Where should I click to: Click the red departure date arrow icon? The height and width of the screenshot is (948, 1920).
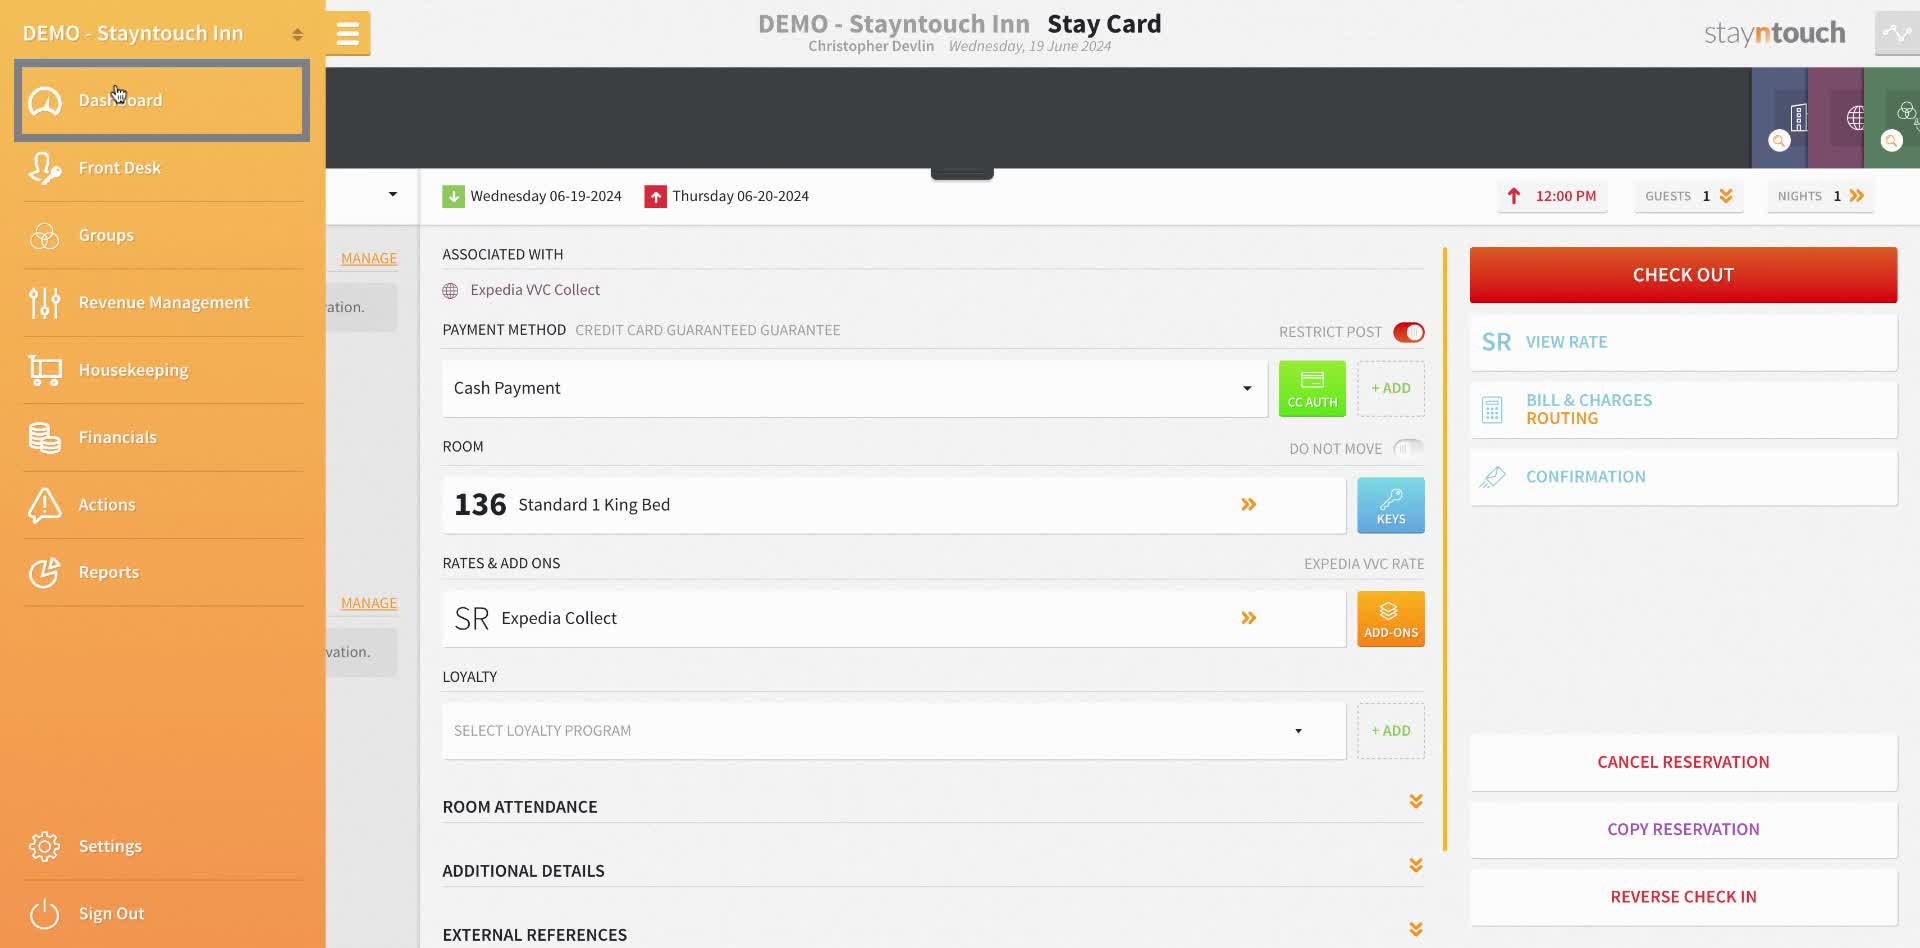tap(655, 196)
